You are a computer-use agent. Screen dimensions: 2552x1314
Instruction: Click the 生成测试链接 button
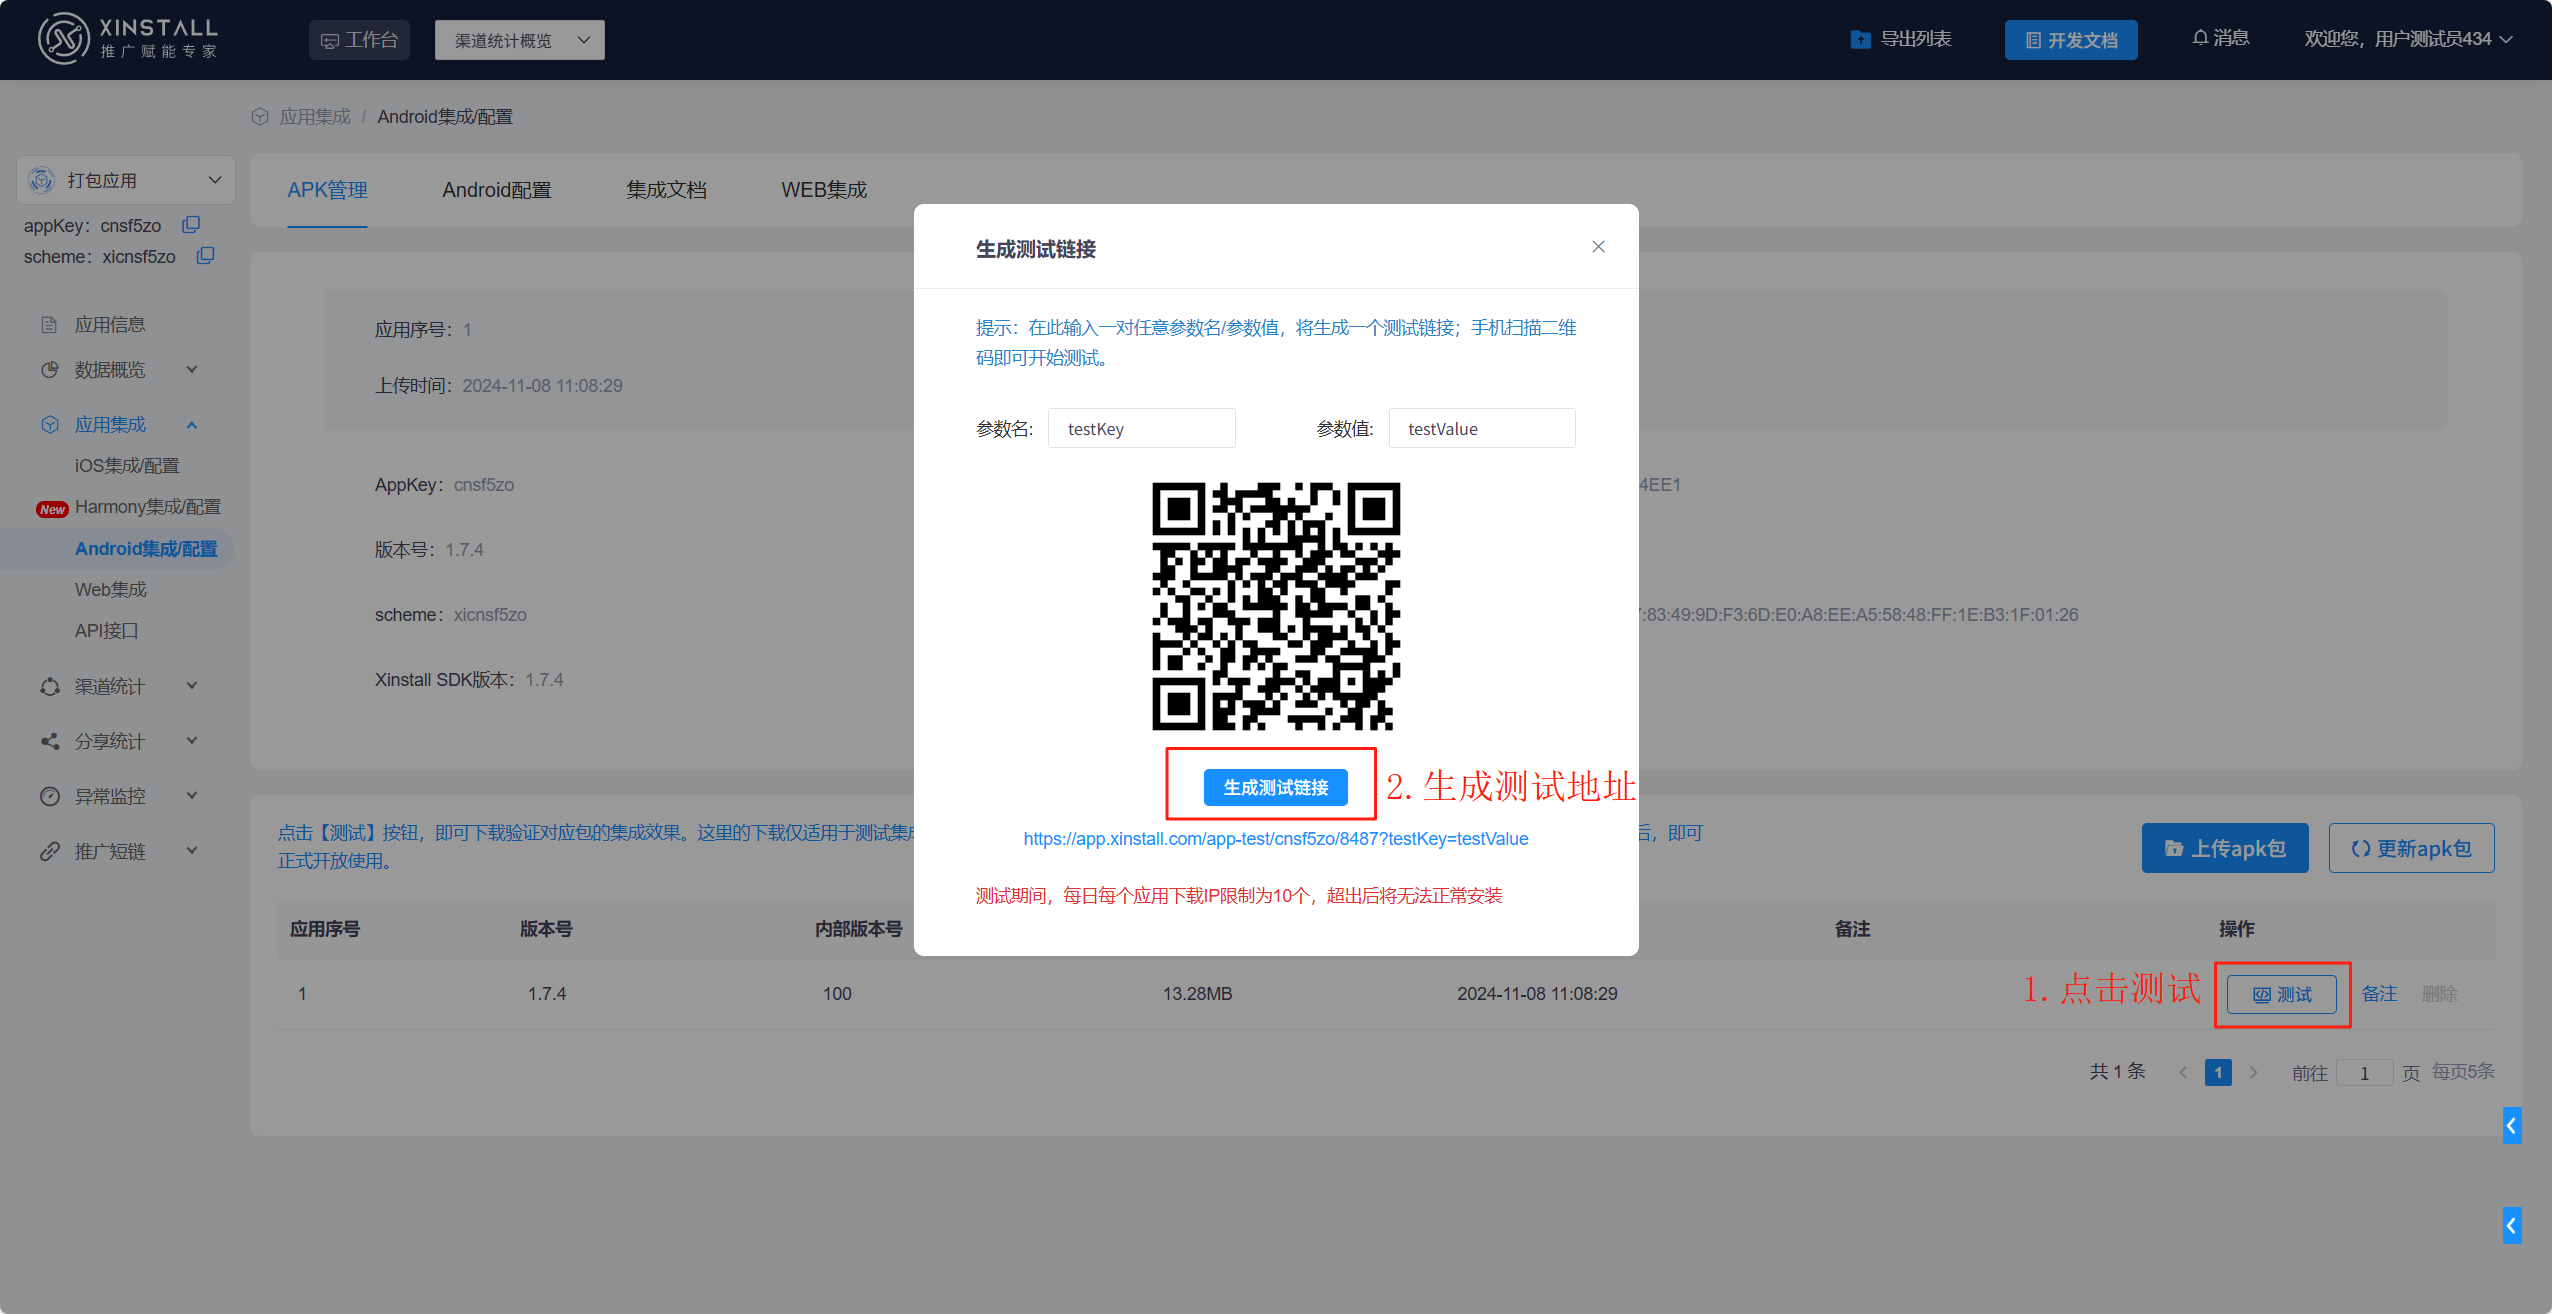1275,788
